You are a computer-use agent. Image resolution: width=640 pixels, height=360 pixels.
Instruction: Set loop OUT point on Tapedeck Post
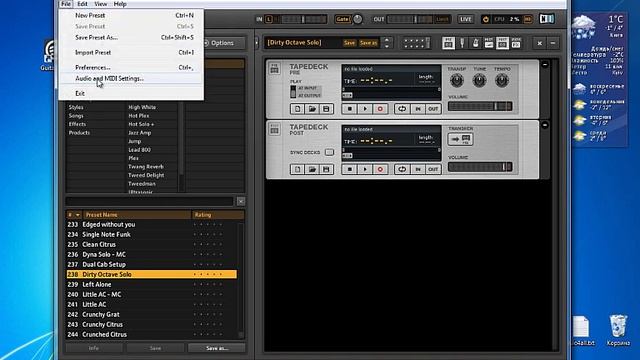point(433,169)
